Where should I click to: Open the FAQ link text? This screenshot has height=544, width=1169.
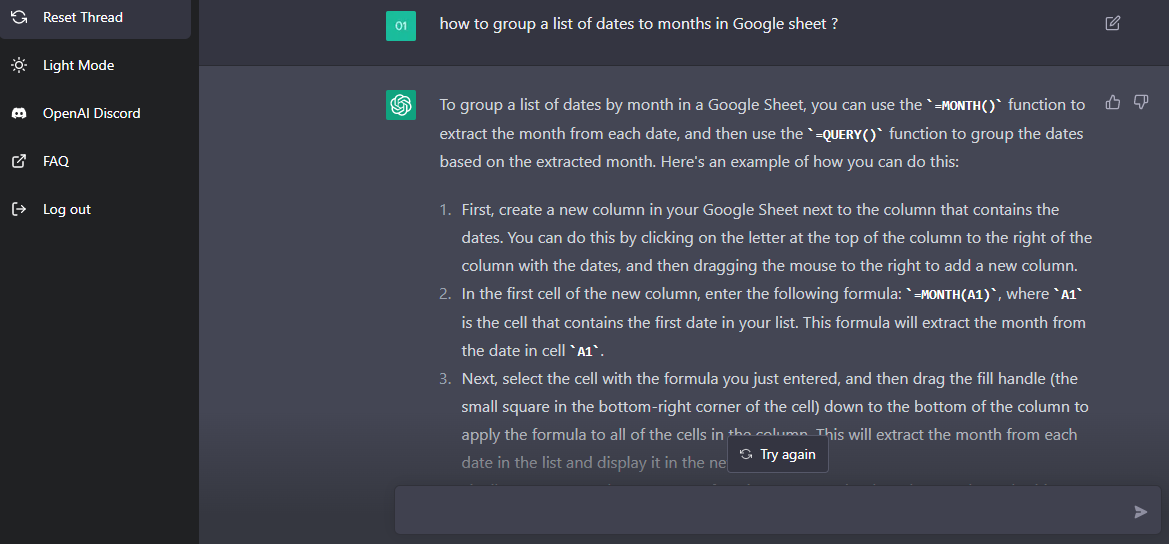(56, 161)
